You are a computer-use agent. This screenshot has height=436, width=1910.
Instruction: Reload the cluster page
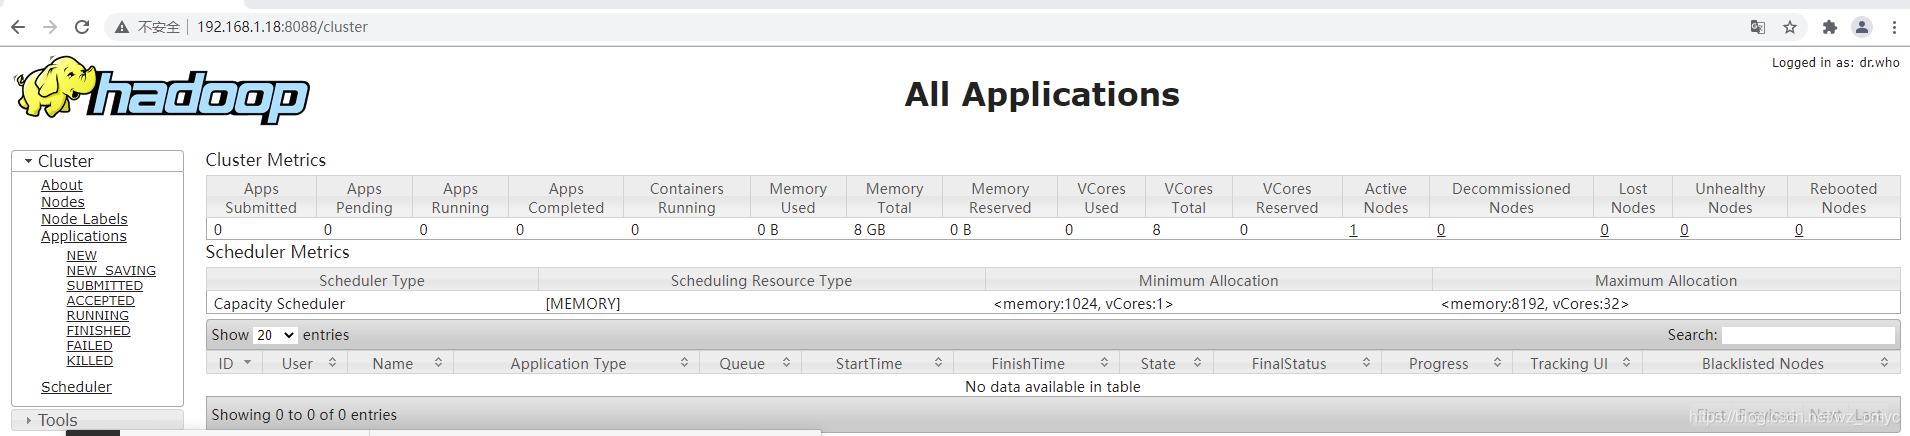coord(82,27)
